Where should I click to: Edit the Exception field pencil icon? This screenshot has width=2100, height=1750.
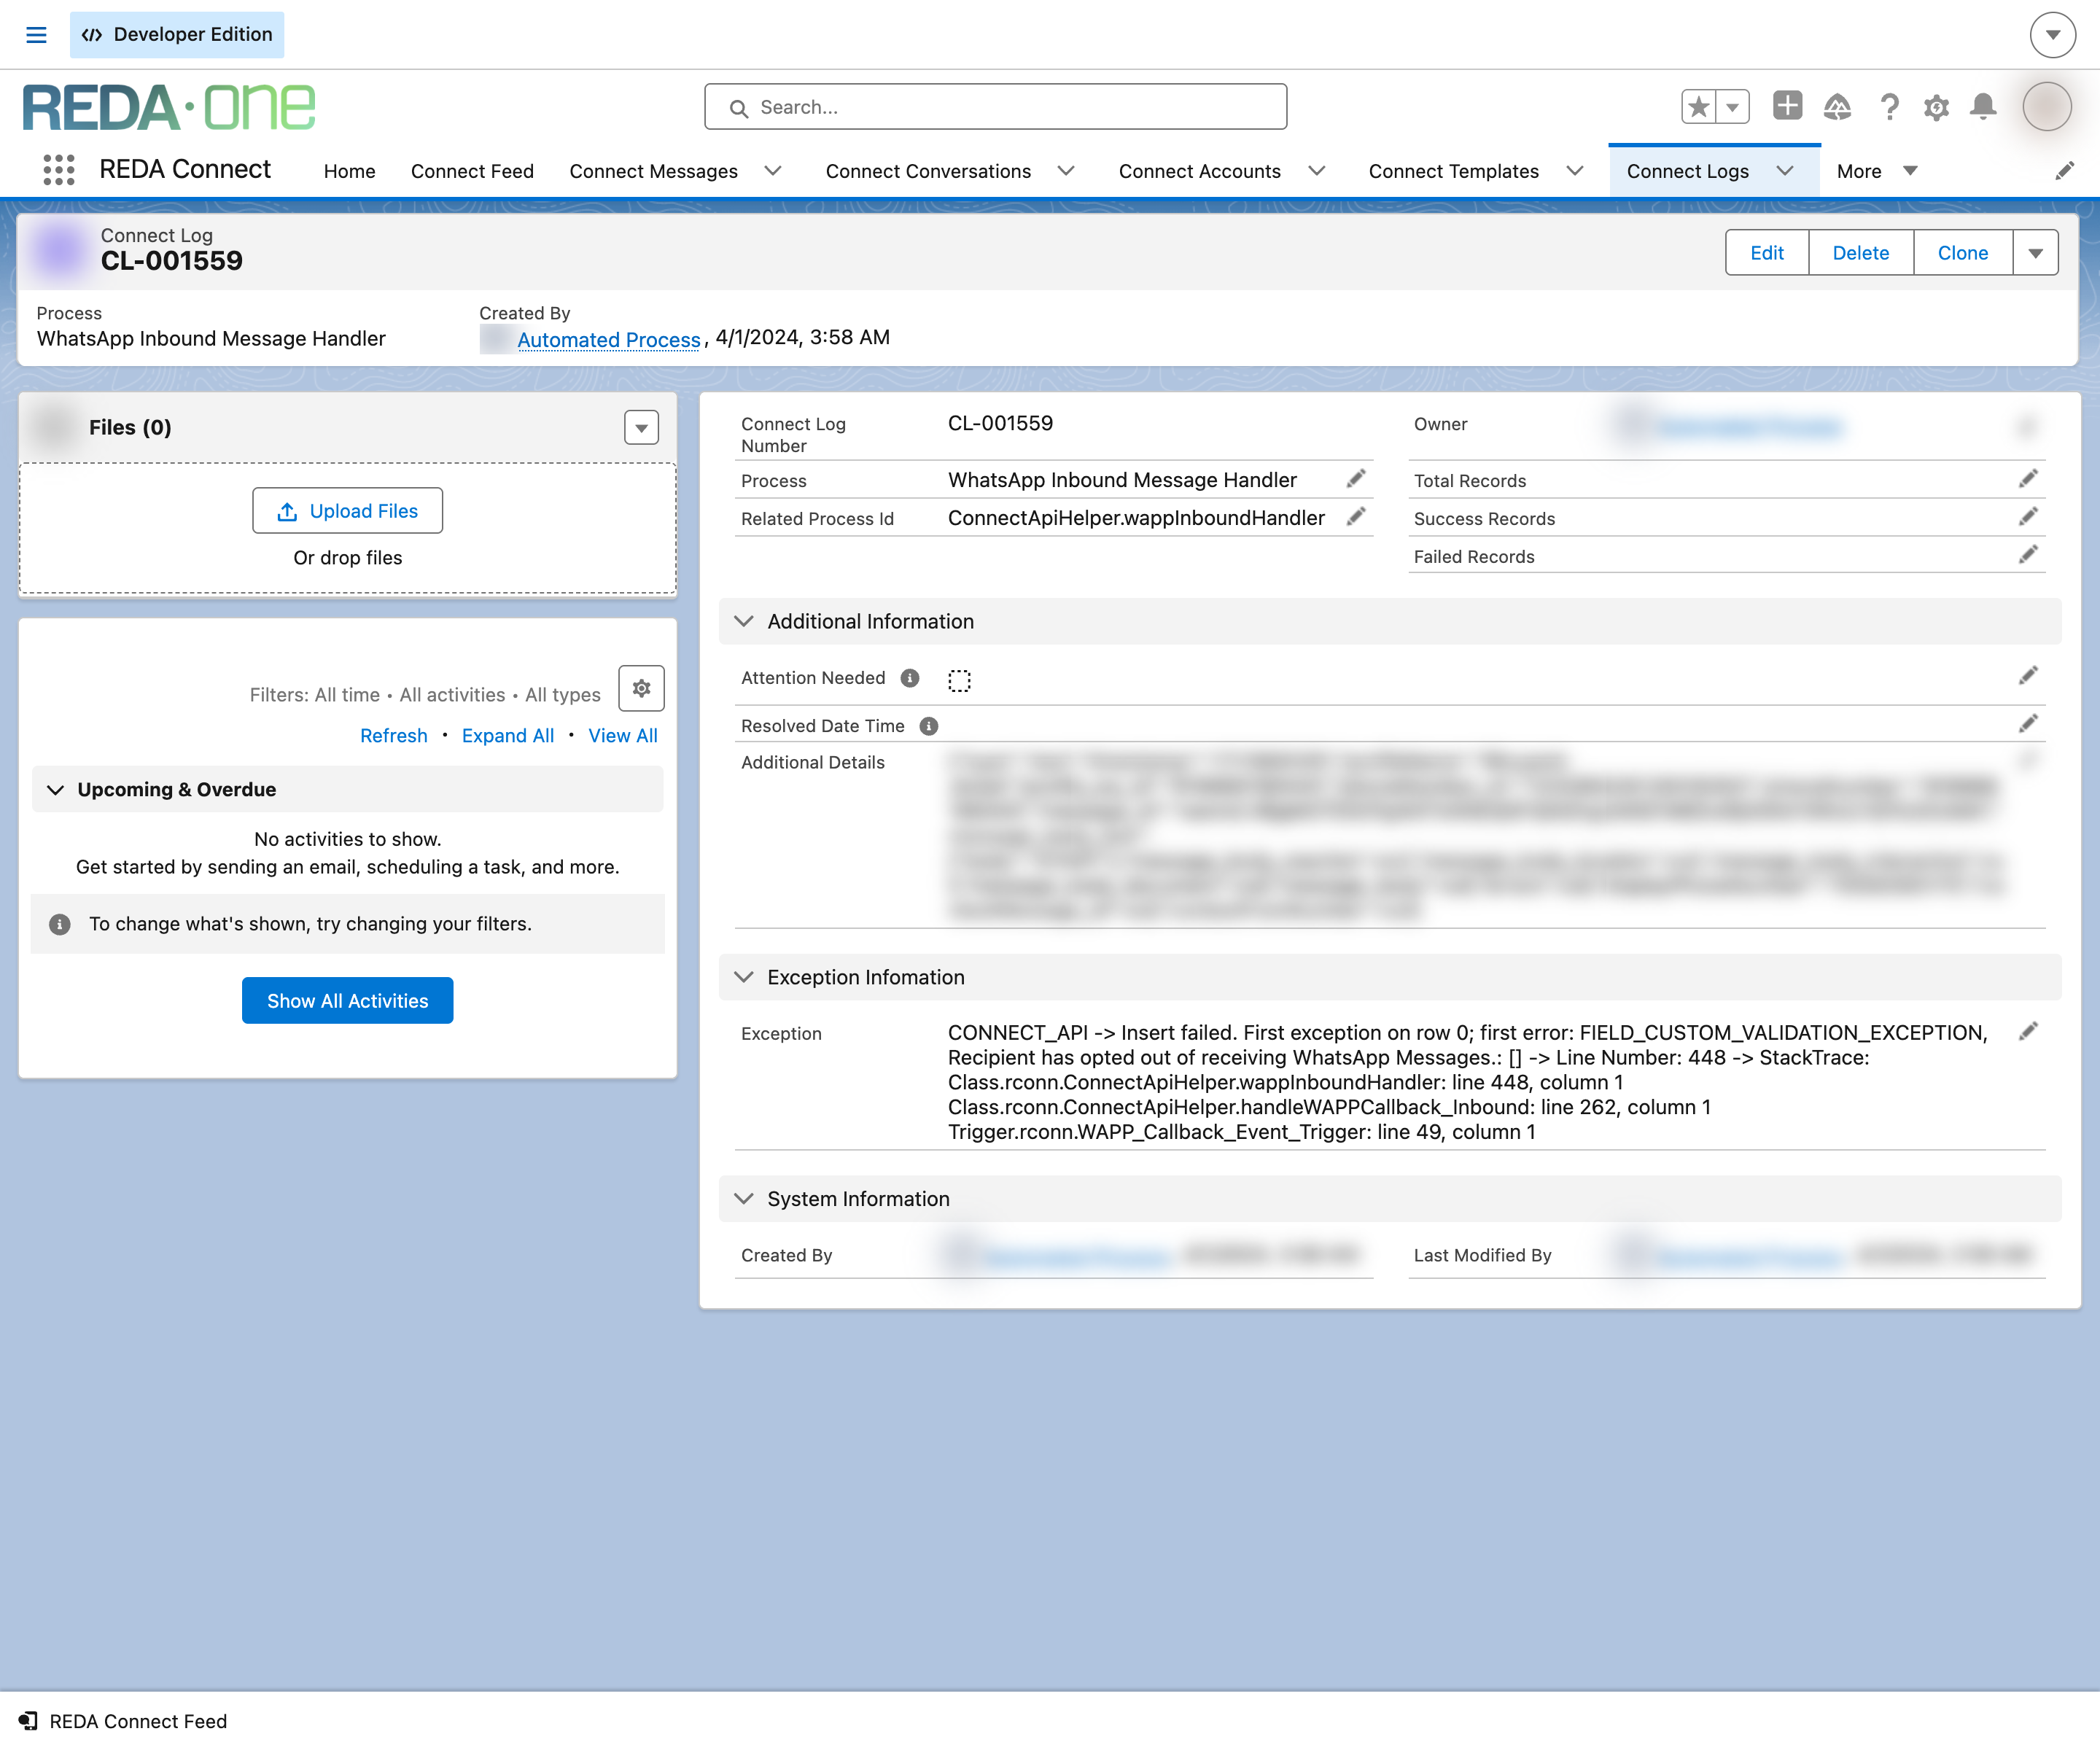pyautogui.click(x=2028, y=1031)
